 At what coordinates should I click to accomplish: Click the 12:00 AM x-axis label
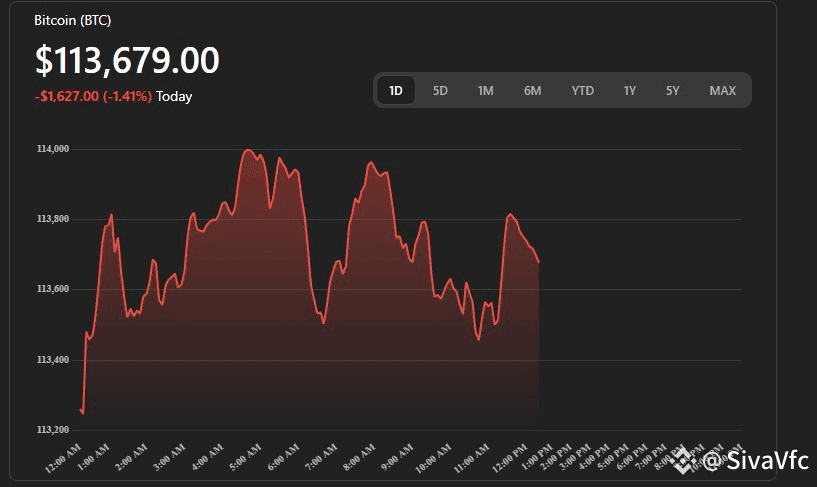[x=64, y=458]
